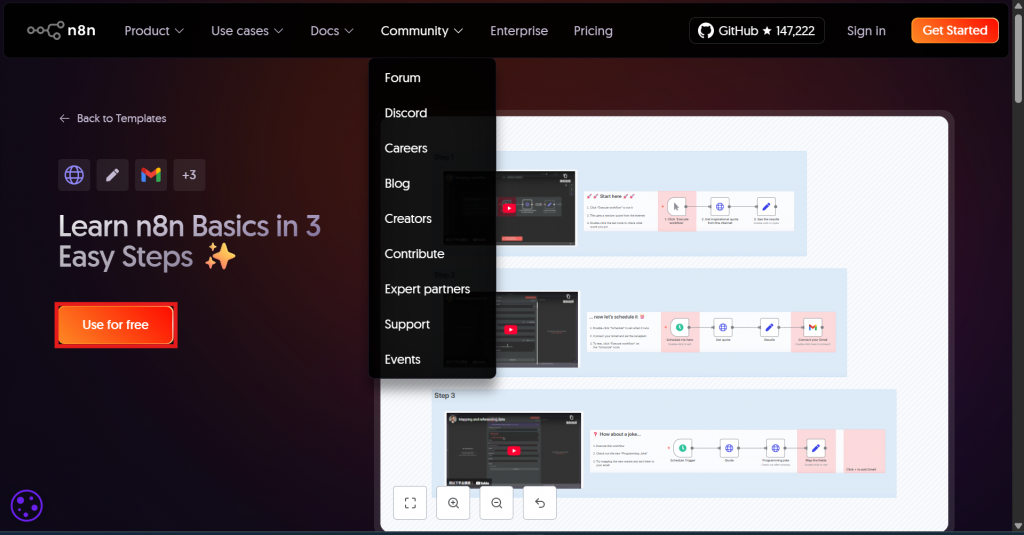1024x535 pixels.
Task: Click the Get Started button
Action: (955, 31)
